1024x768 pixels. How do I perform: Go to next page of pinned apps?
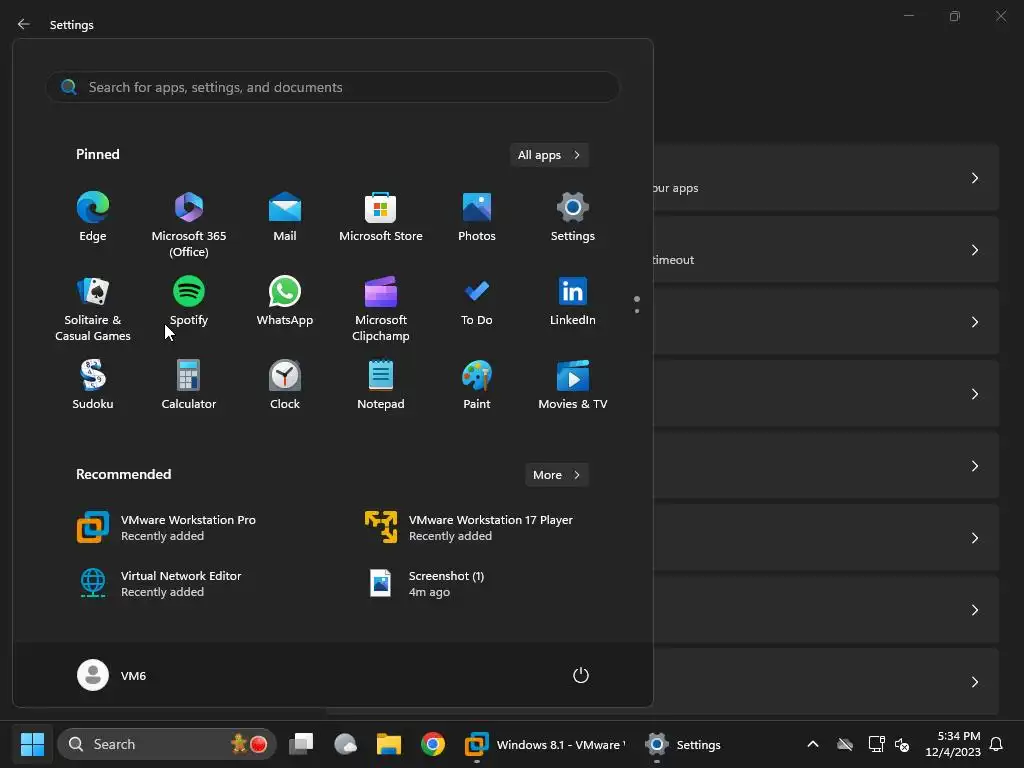click(637, 311)
